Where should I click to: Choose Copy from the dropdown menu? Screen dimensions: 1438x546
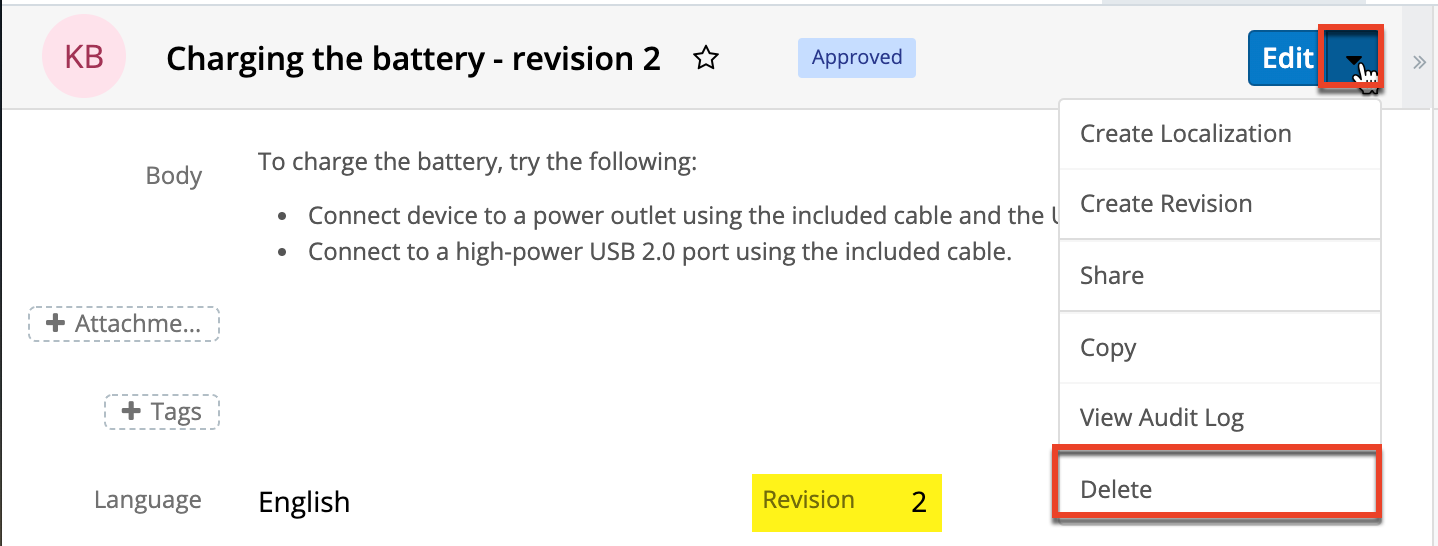click(1108, 348)
